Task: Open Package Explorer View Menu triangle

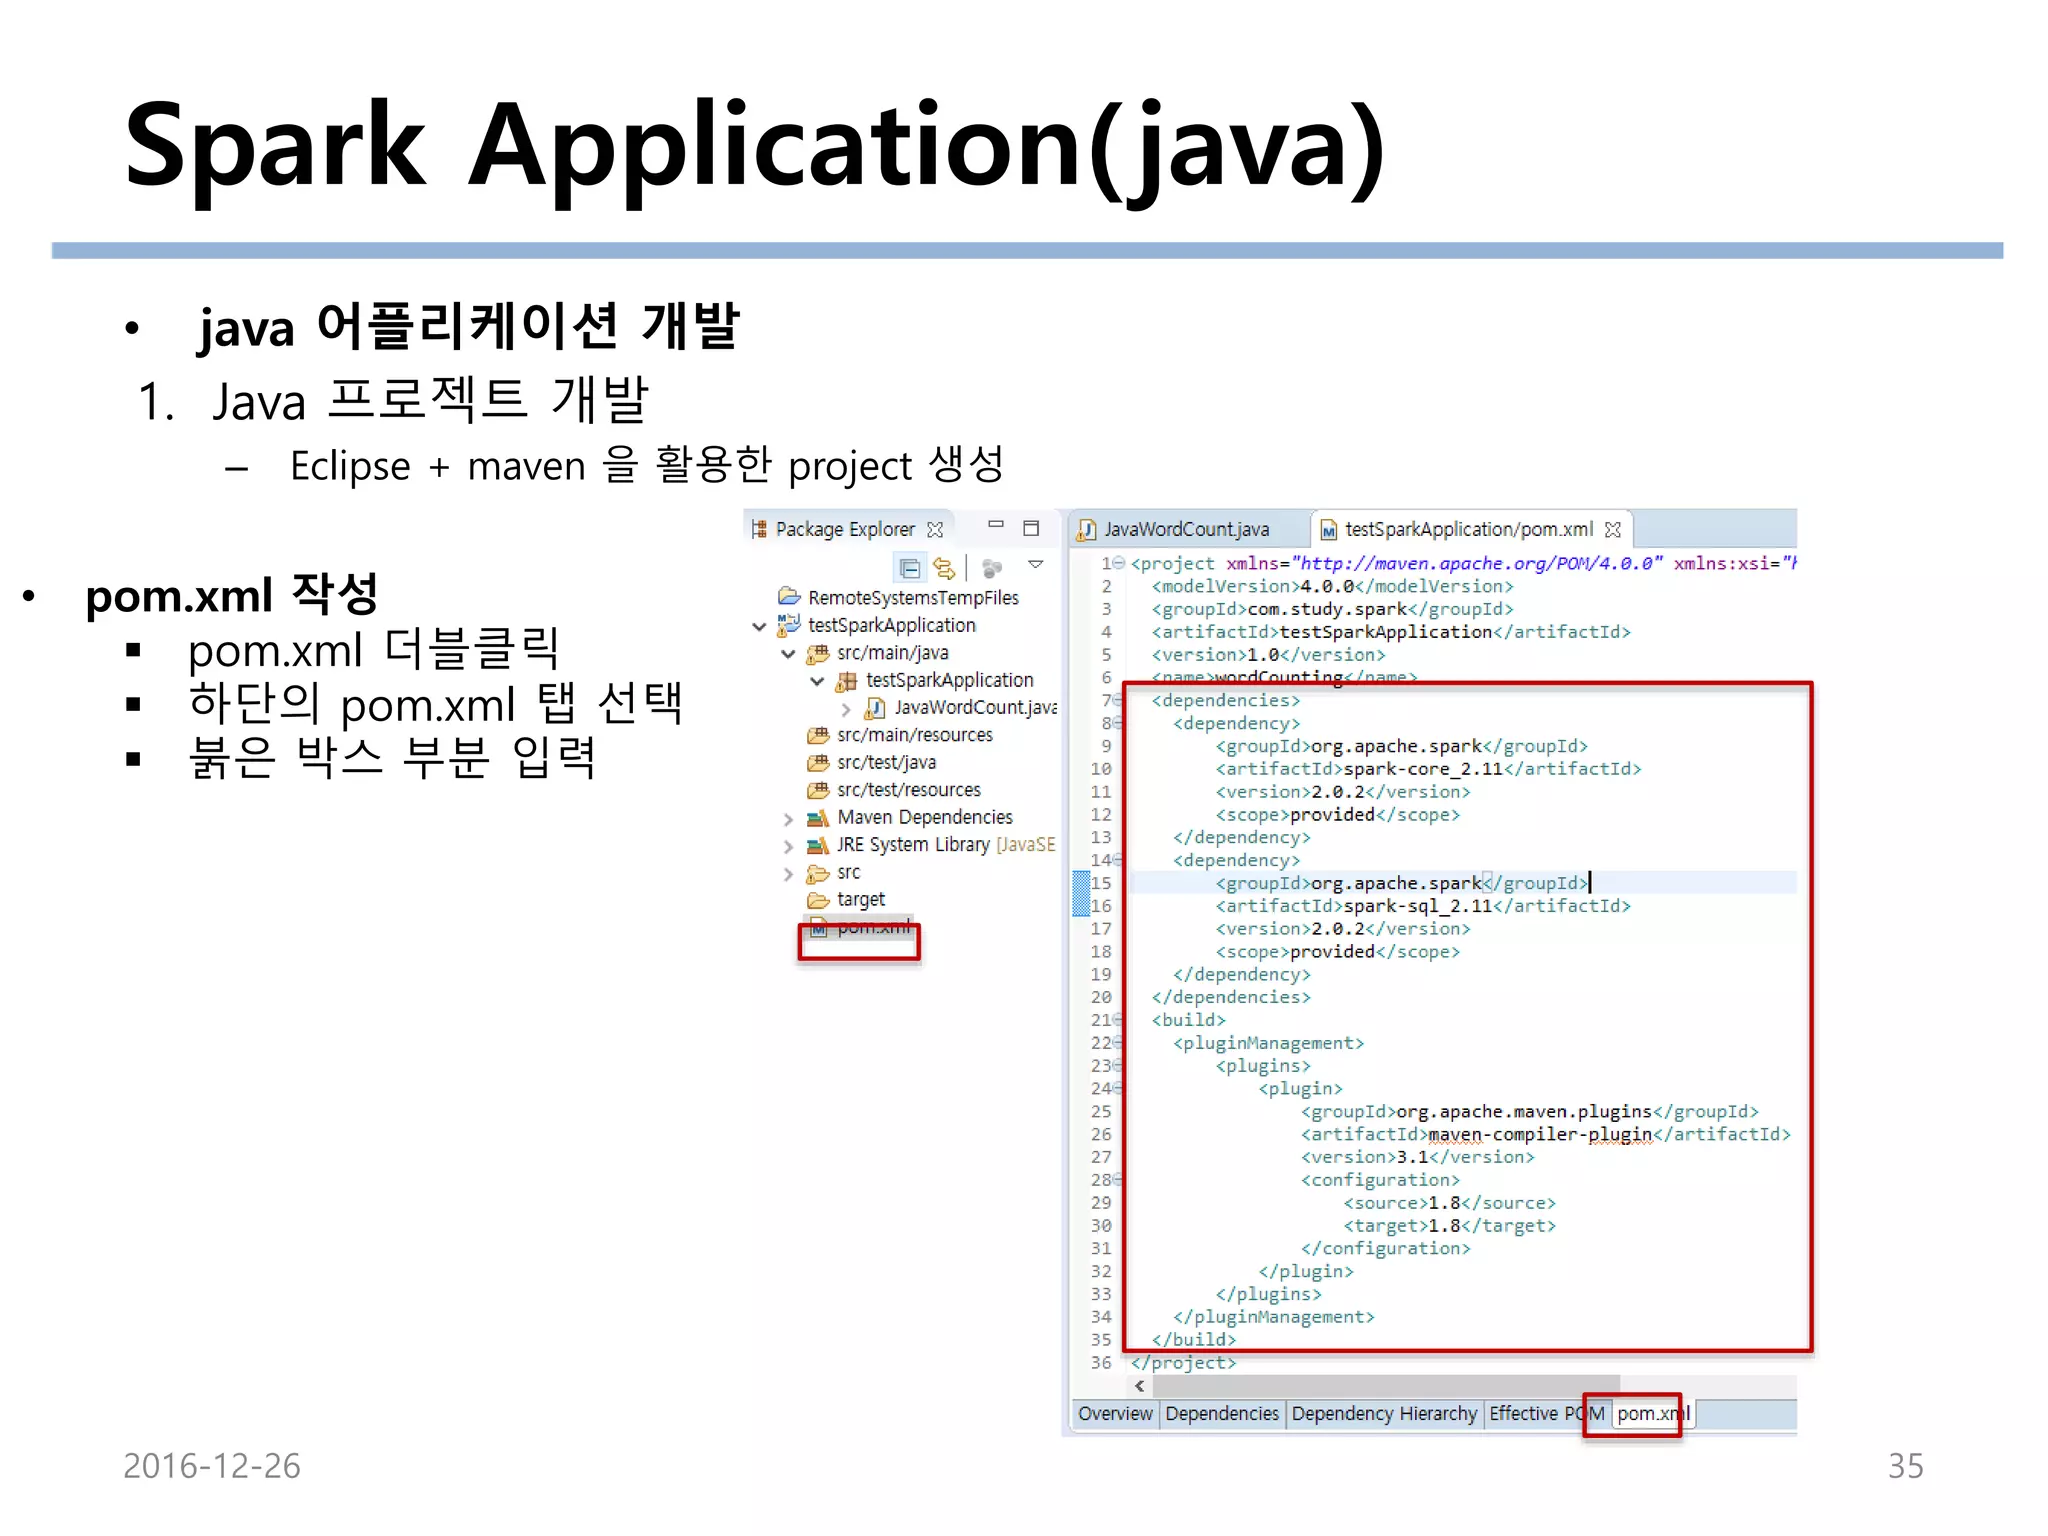Action: point(1036,565)
